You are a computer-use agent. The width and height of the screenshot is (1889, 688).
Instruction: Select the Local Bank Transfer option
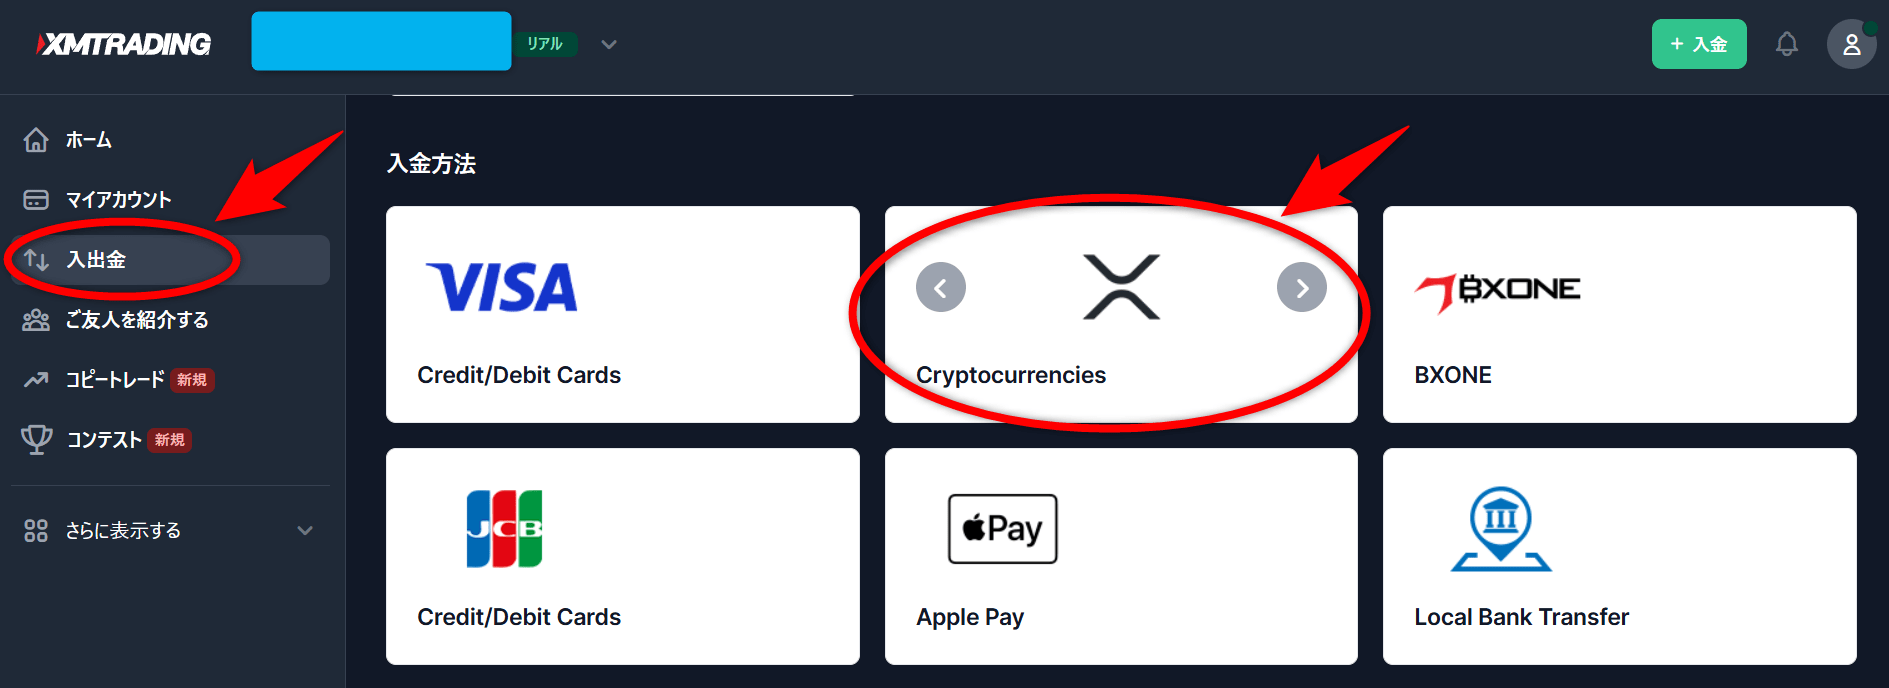[x=1620, y=556]
